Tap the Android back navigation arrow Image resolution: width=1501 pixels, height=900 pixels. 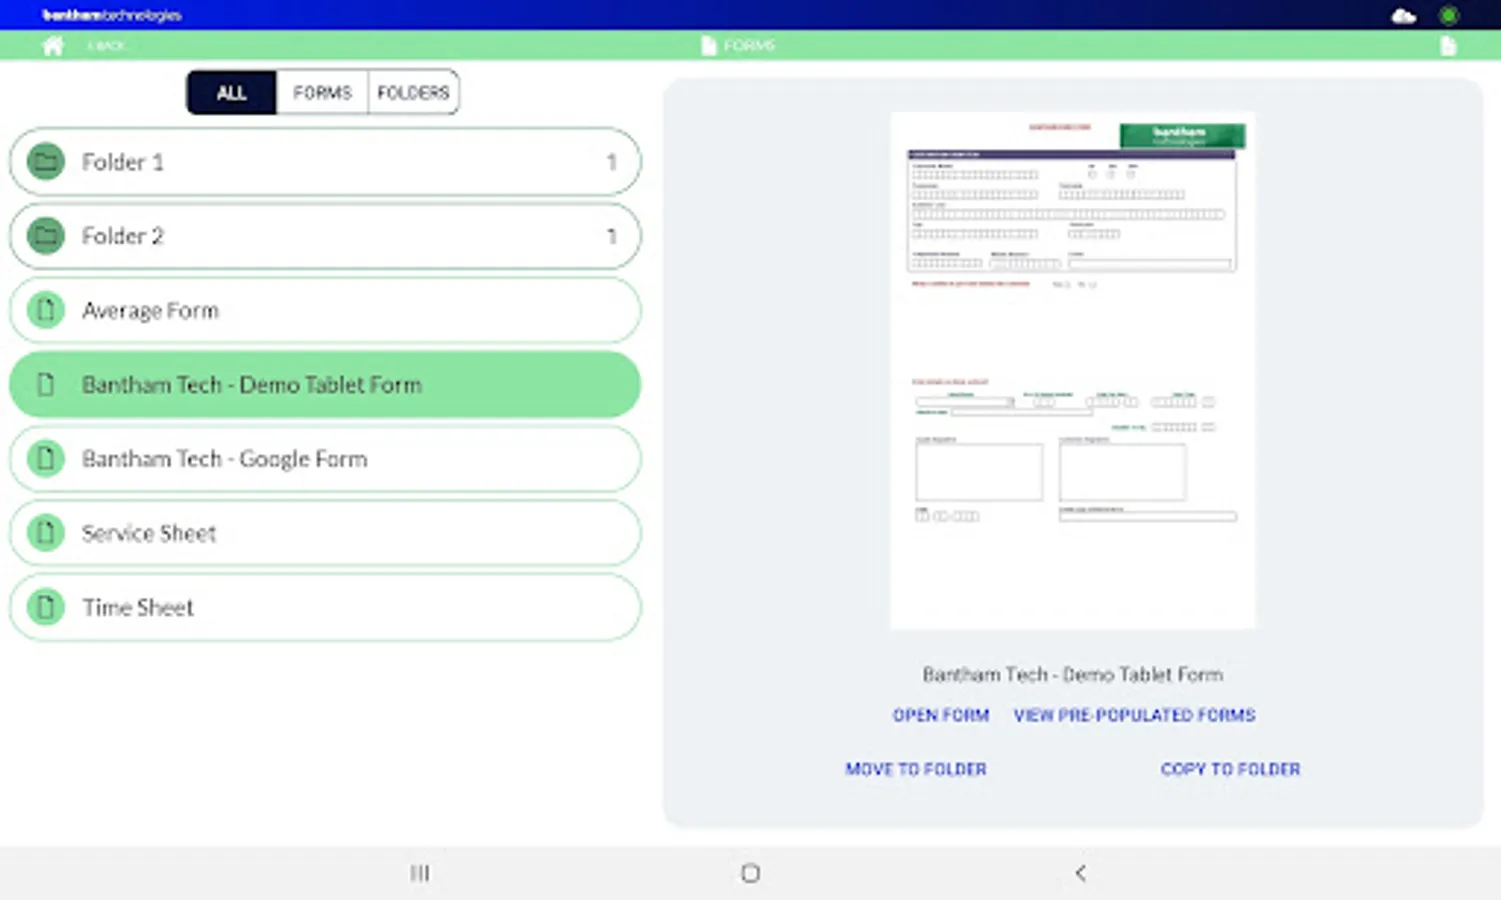1081,873
